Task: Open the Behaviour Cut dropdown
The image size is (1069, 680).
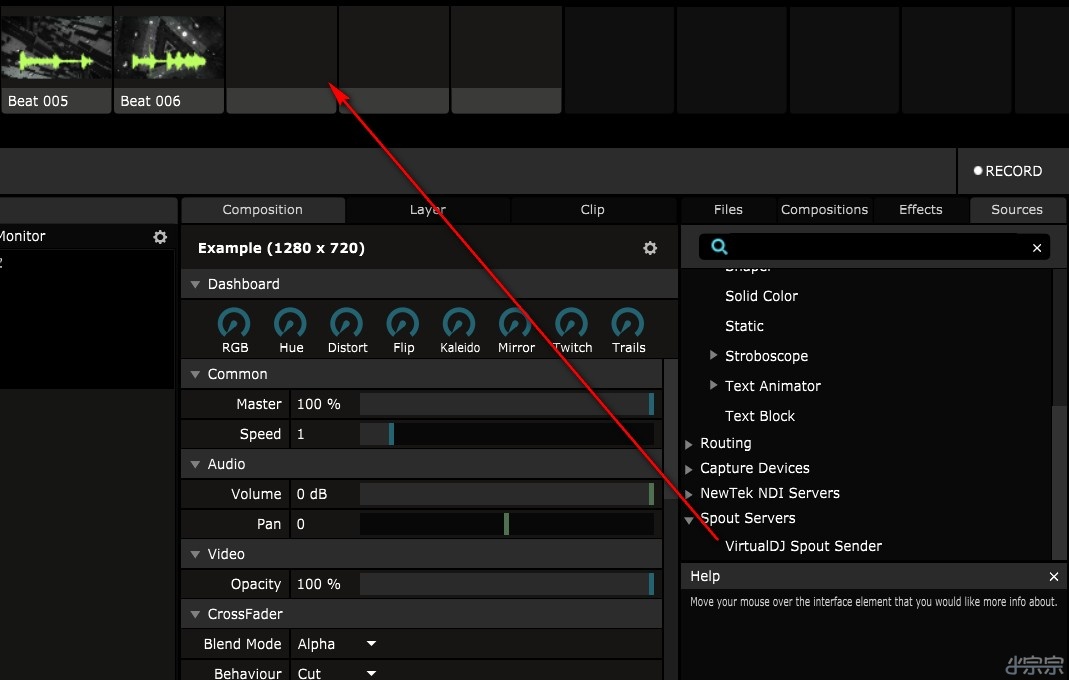Action: pyautogui.click(x=336, y=673)
